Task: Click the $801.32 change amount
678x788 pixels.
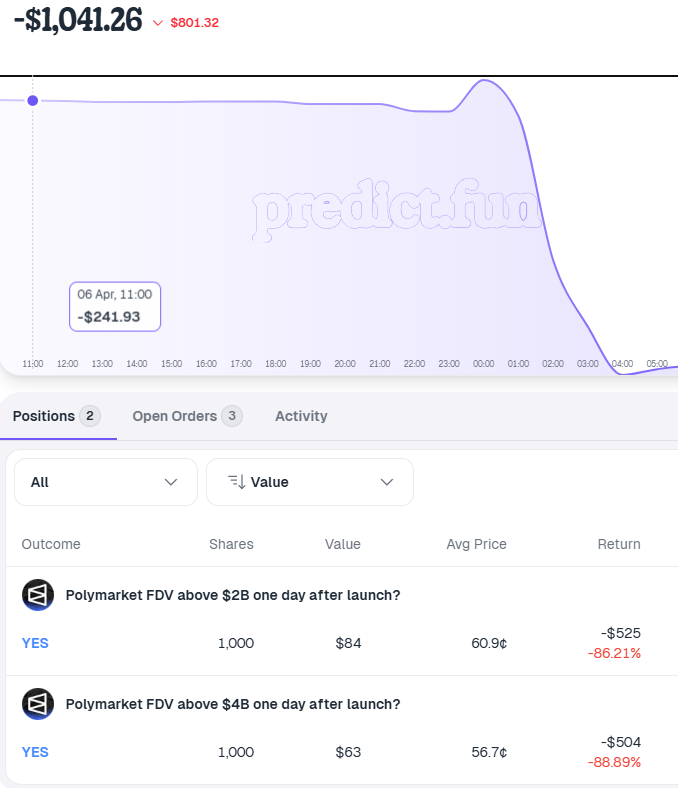Action: pos(195,23)
